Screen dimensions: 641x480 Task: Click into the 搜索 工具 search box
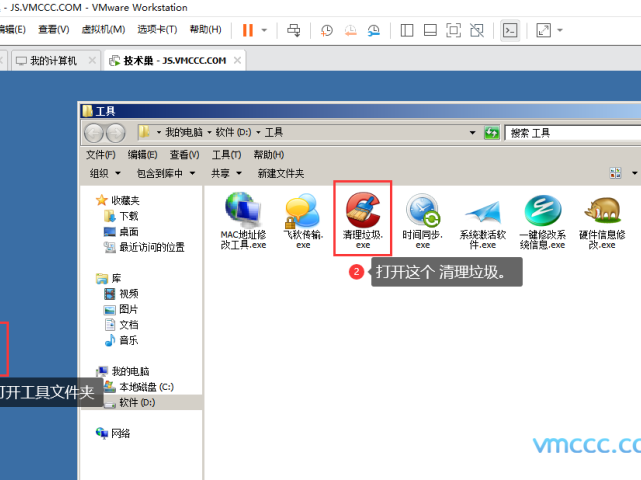point(572,133)
